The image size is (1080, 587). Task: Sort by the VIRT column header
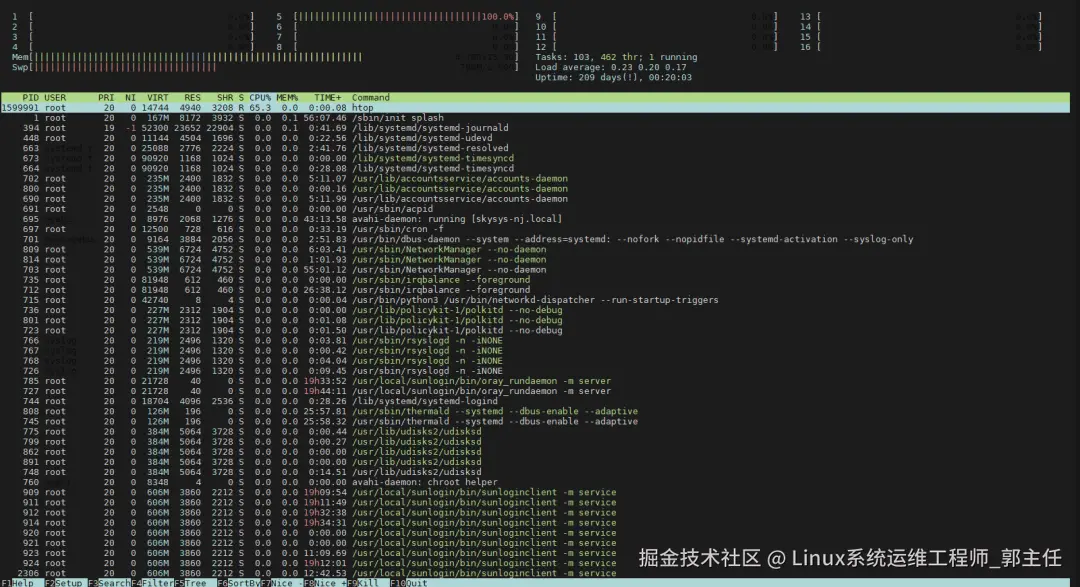(x=158, y=98)
